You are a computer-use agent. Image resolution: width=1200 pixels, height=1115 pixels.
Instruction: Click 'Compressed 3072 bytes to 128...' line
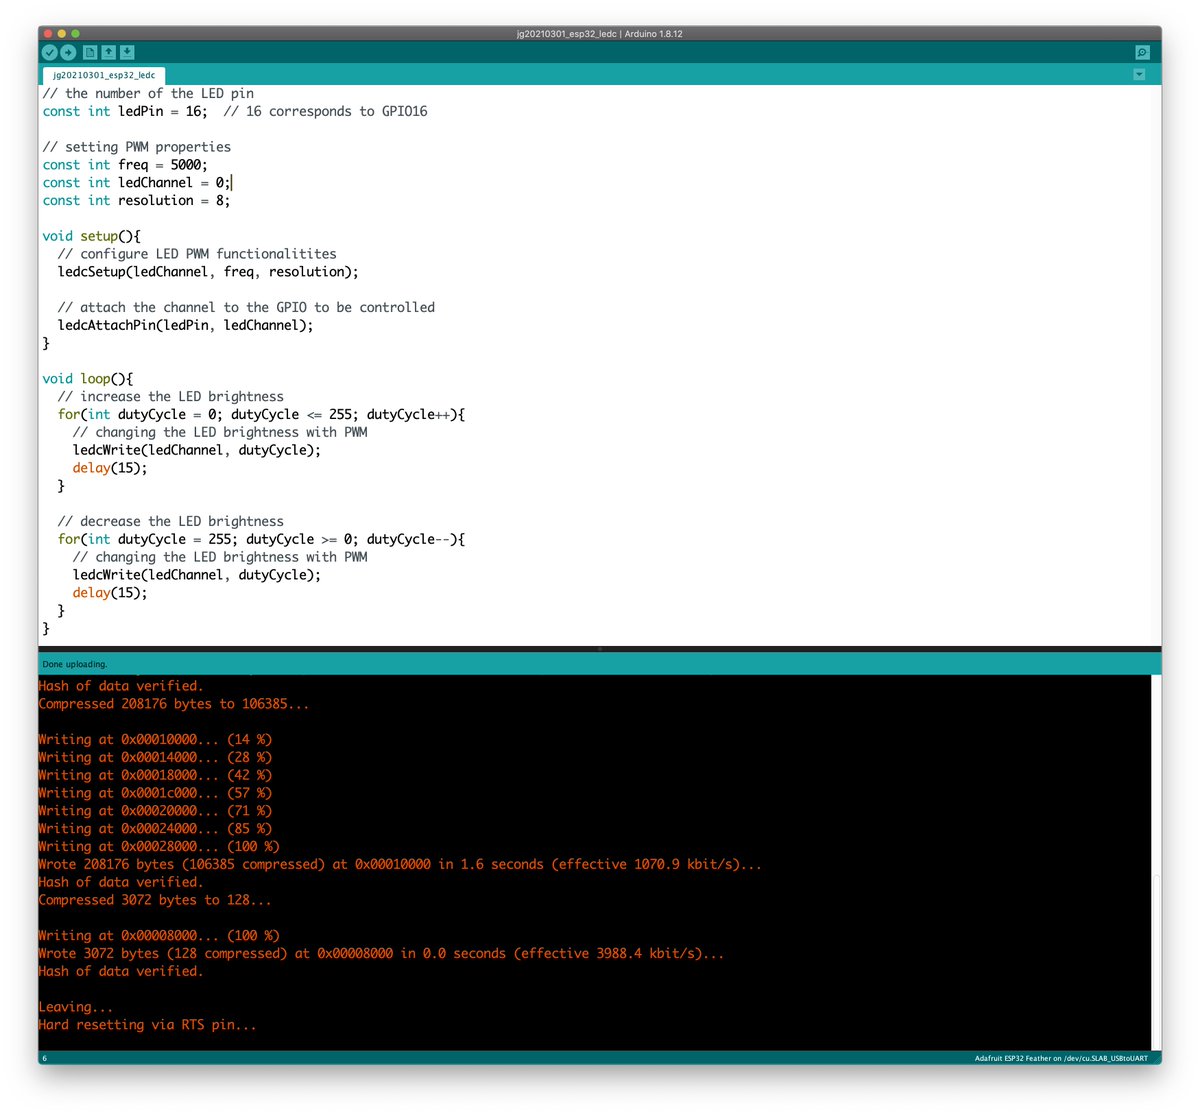155,901
